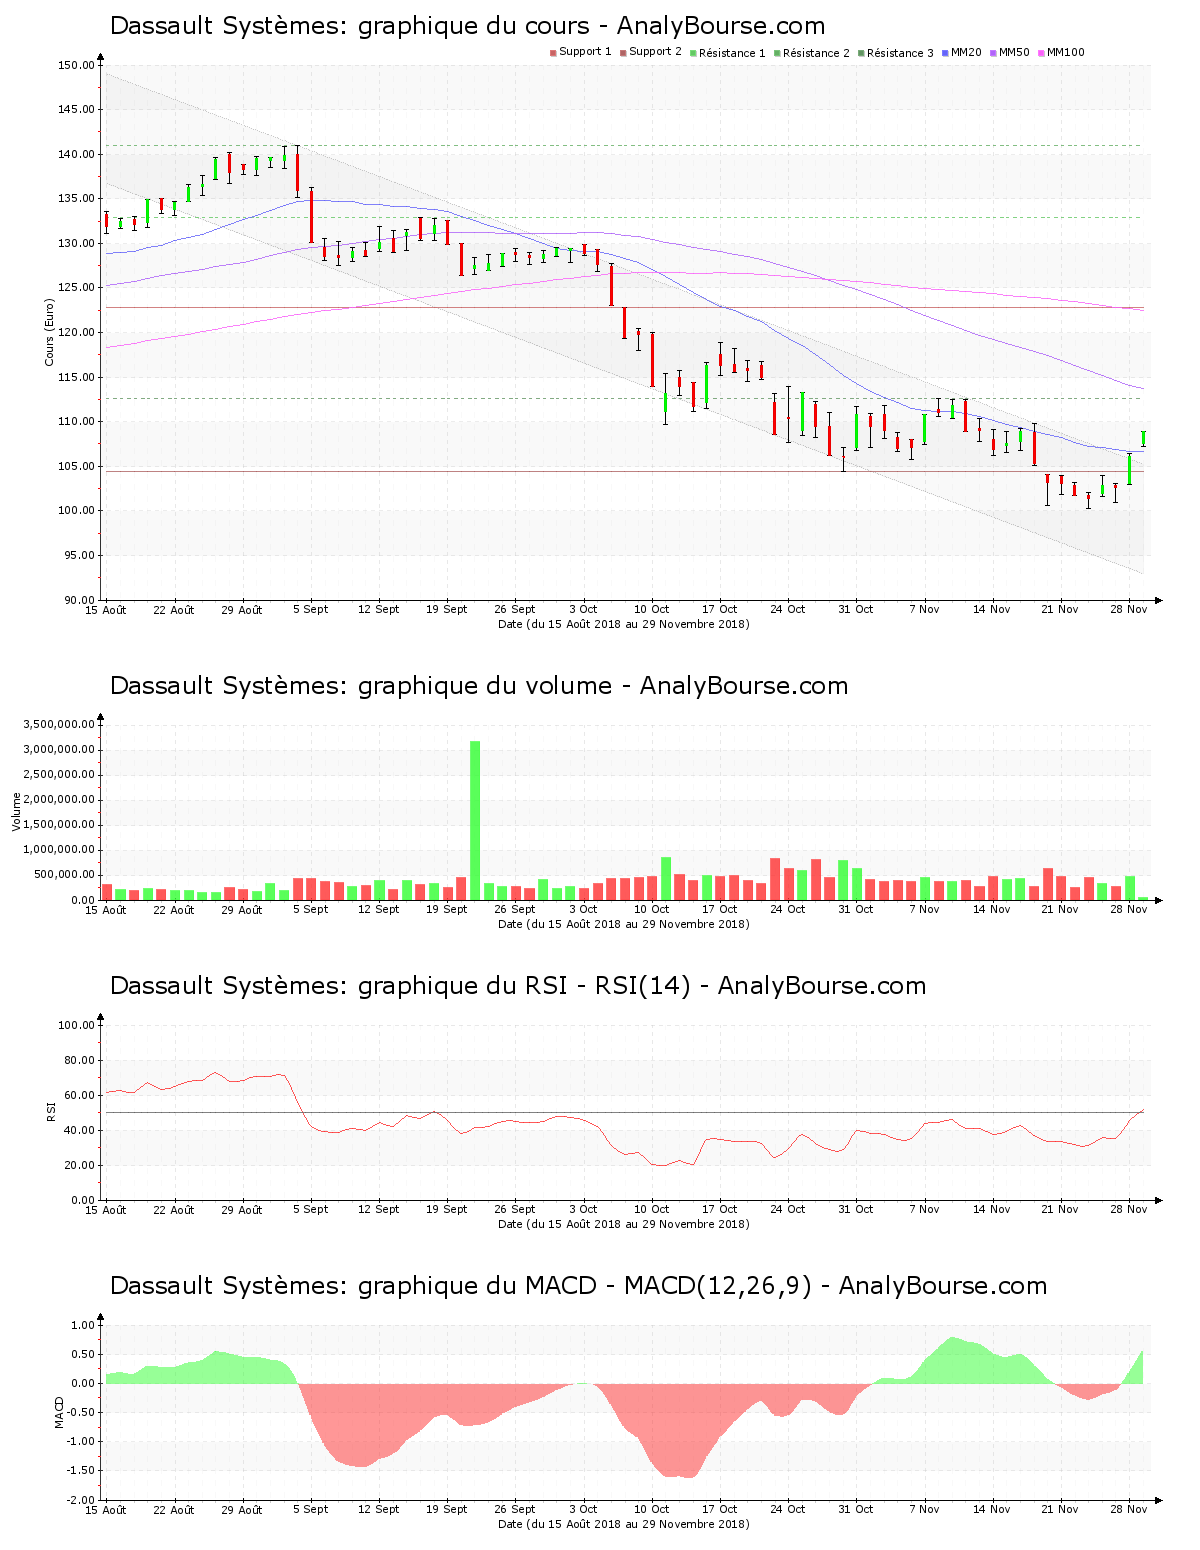Image resolution: width=1200 pixels, height=1550 pixels.
Task: Click the -2.00 tick on the MACD axis
Action: point(82,1500)
